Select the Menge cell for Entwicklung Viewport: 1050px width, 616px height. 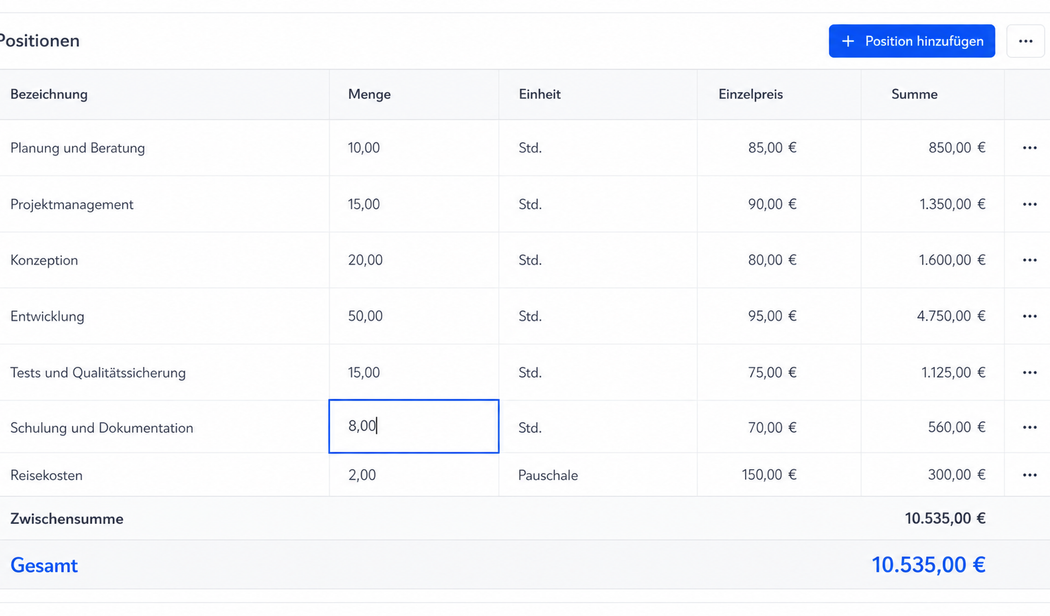[x=414, y=316]
